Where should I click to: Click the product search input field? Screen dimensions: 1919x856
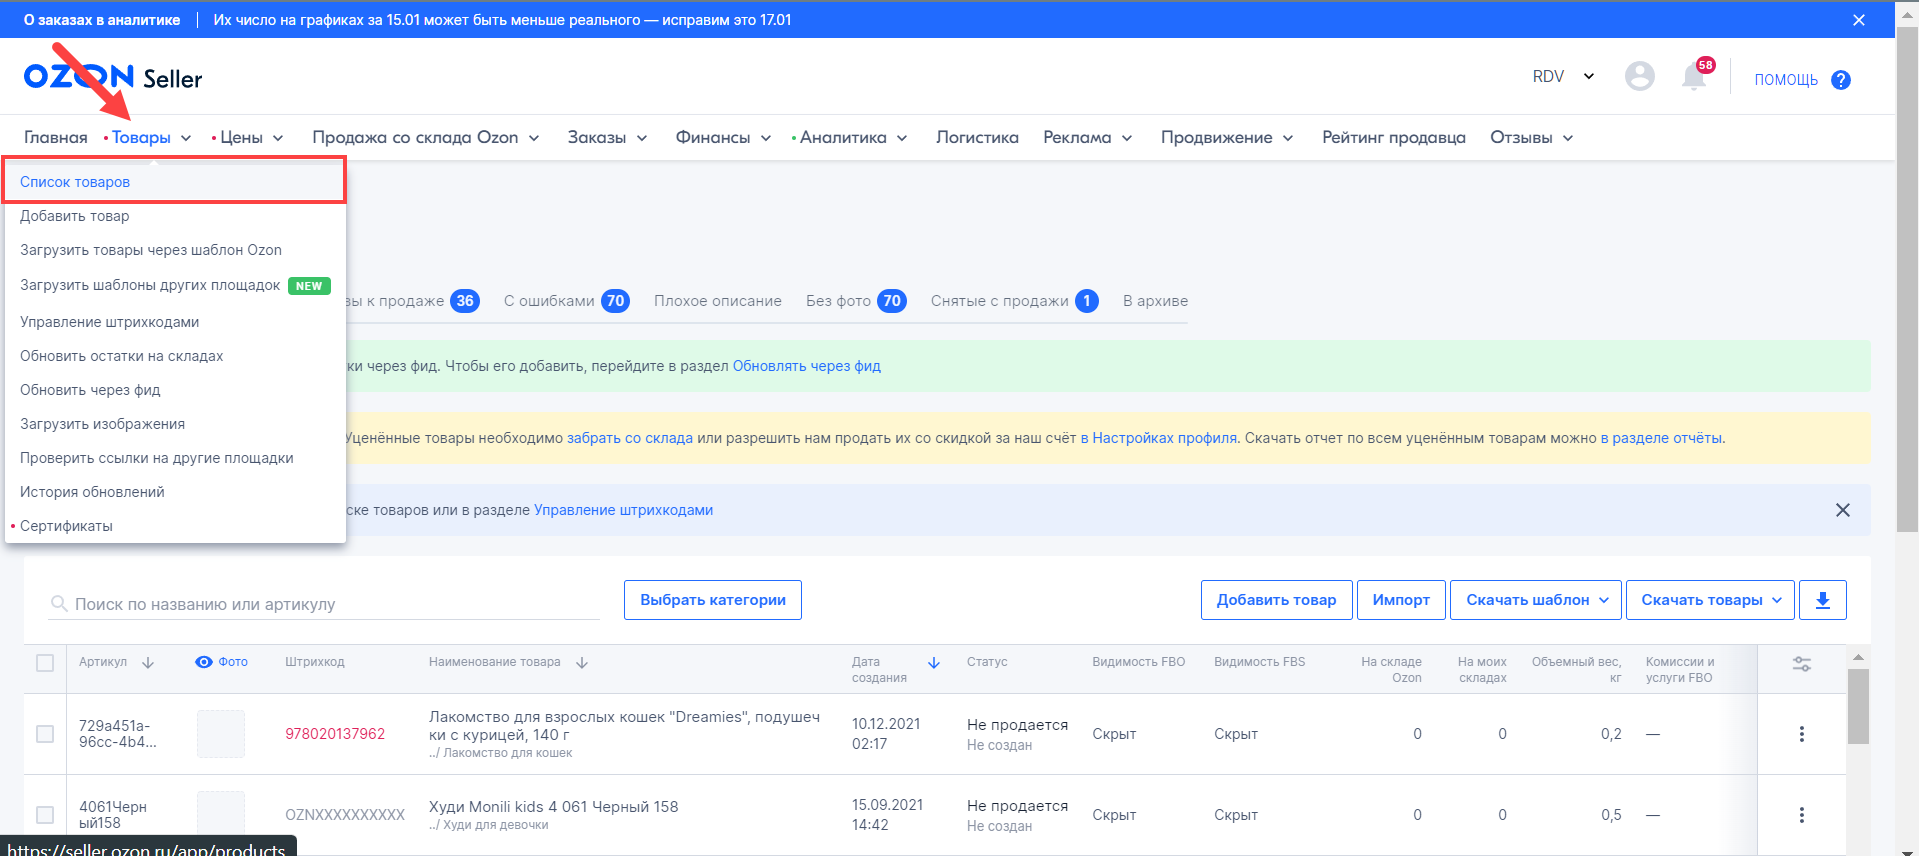click(x=330, y=604)
